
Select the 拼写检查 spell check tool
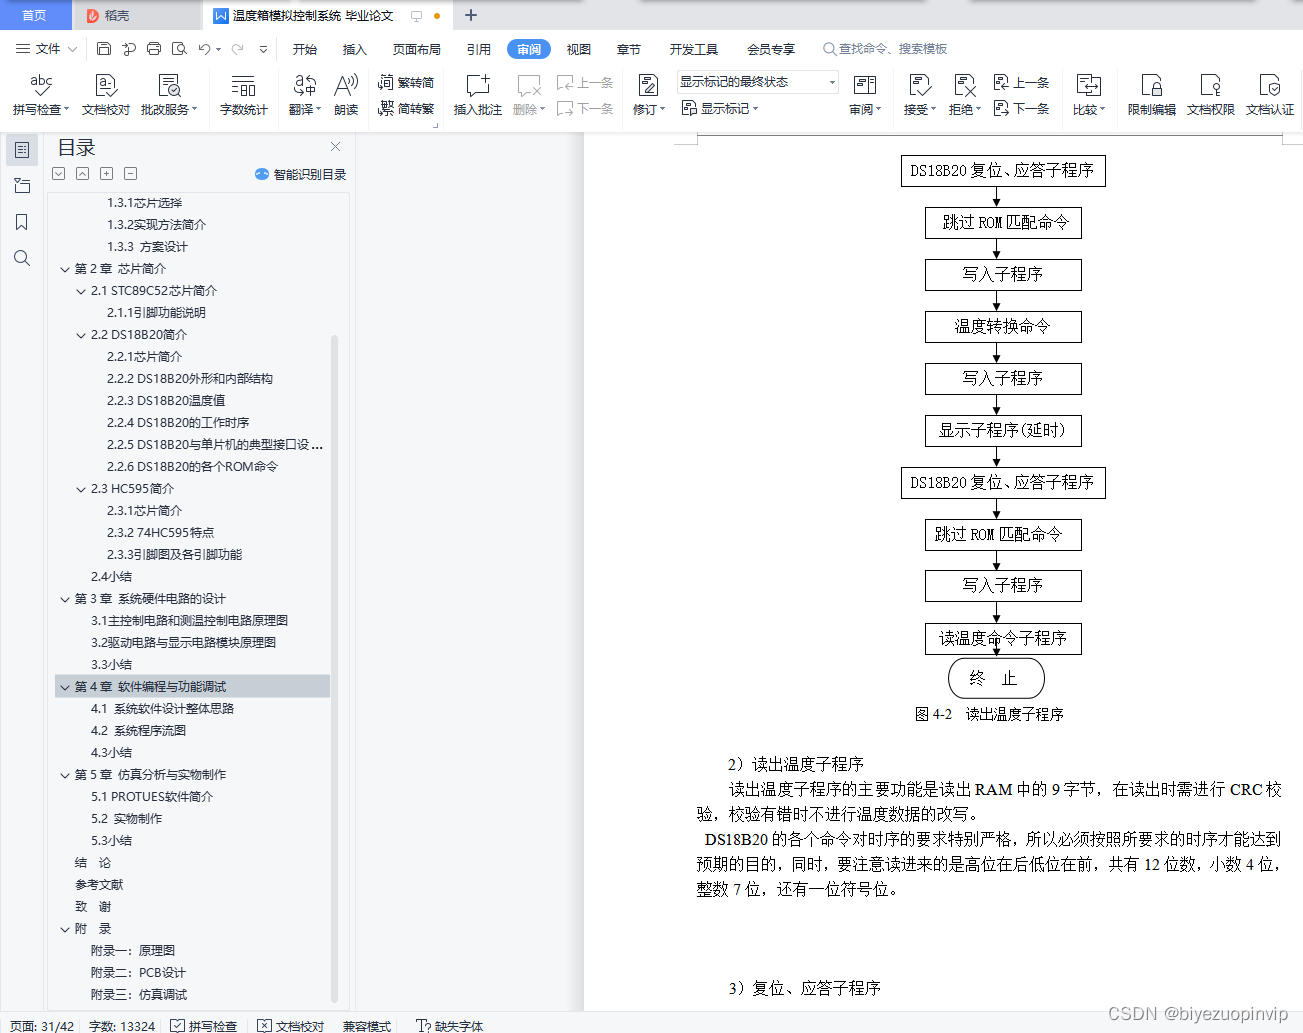tap(39, 94)
